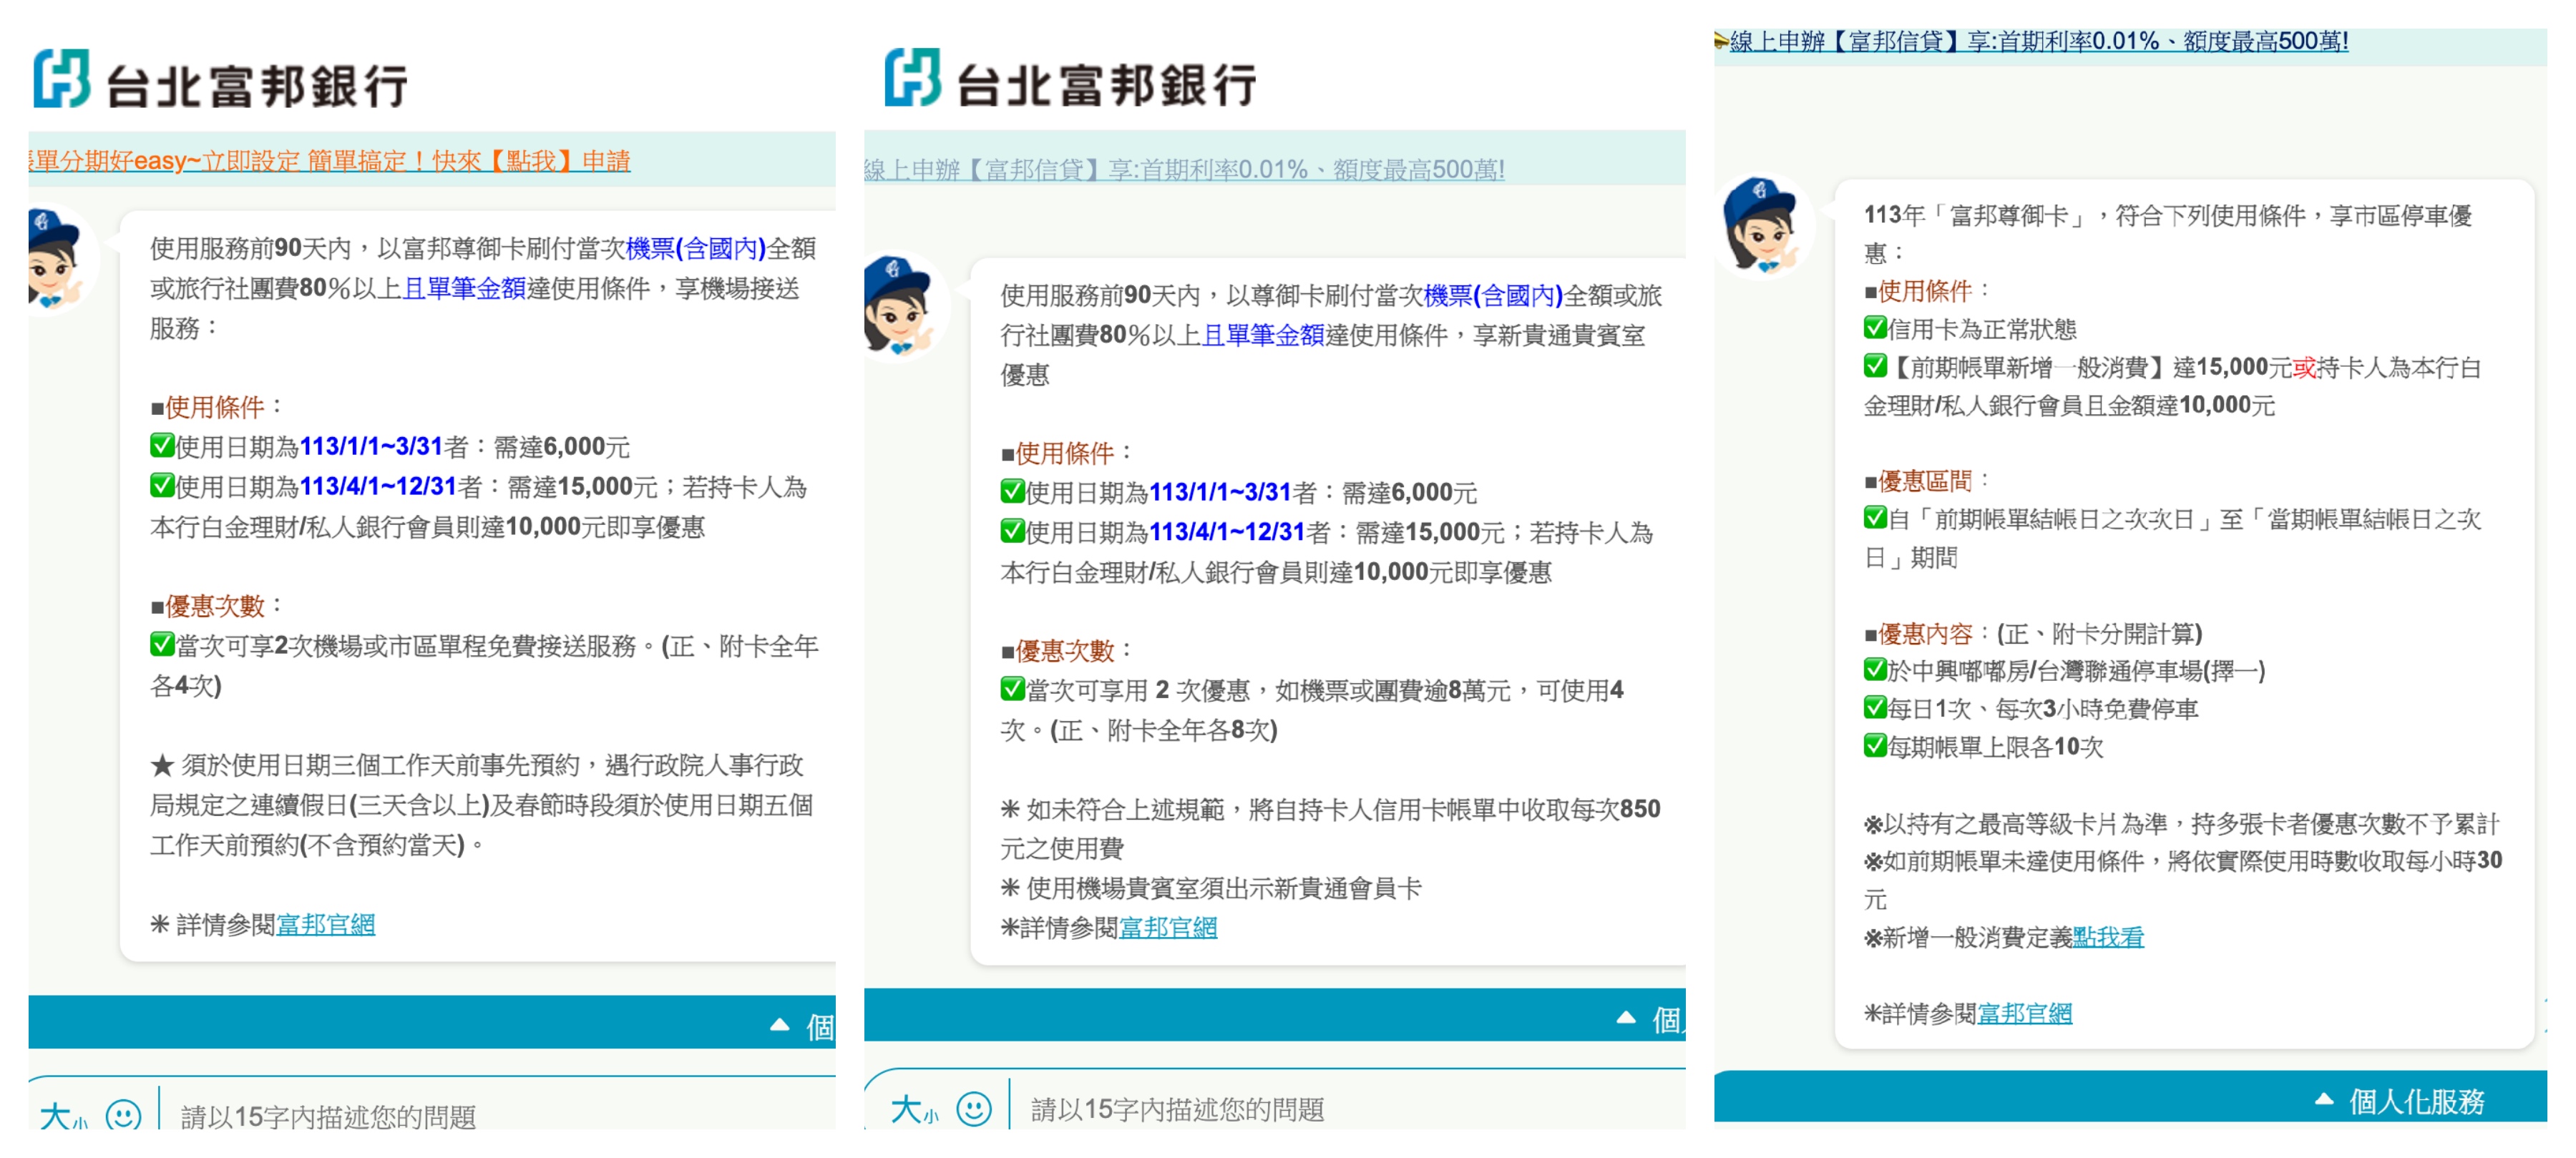Open 富邦官網 link in airport transfer message
The height and width of the screenshot is (1158, 2576).
point(325,924)
